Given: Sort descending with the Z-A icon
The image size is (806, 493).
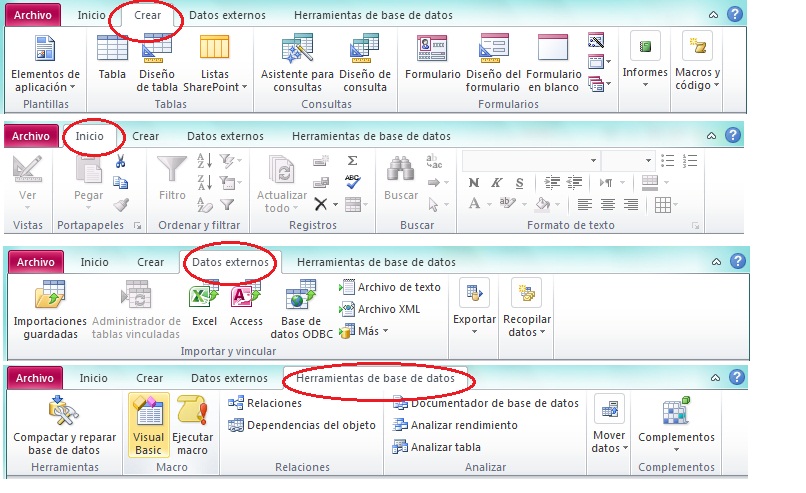Looking at the screenshot, I should pyautogui.click(x=204, y=182).
